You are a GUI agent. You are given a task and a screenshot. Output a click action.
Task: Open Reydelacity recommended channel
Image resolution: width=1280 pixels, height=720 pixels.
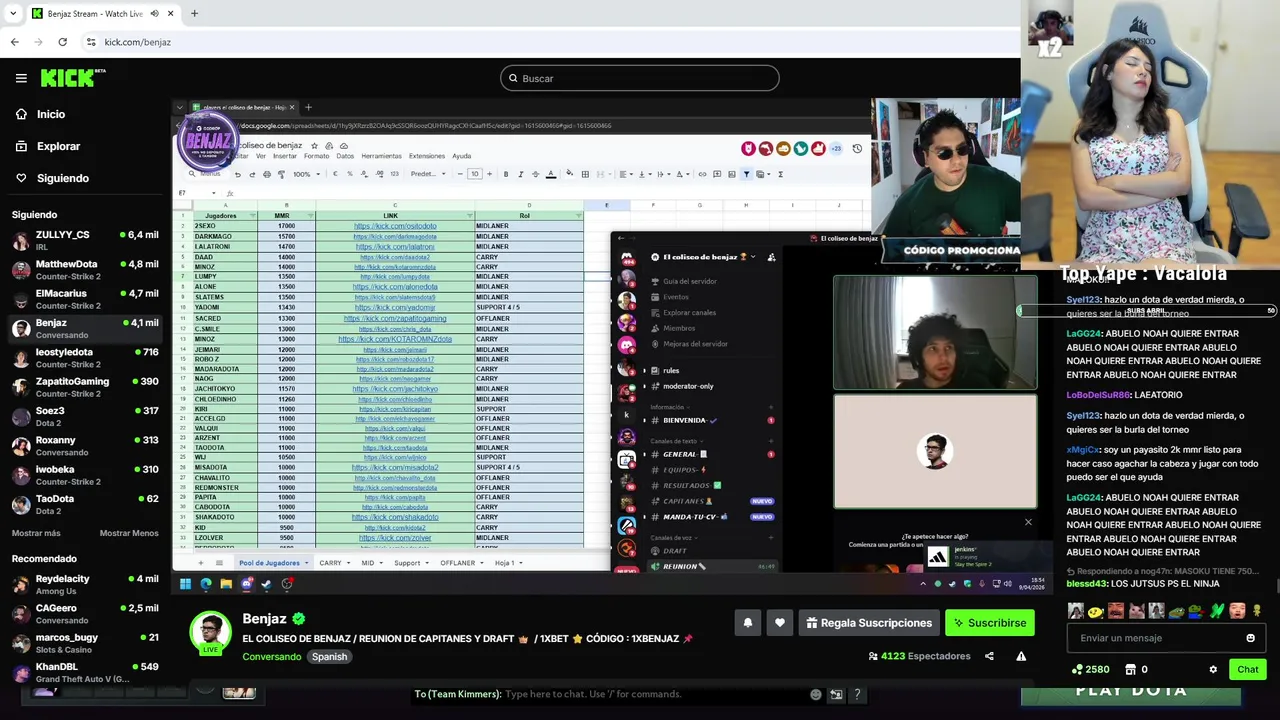coord(85,584)
